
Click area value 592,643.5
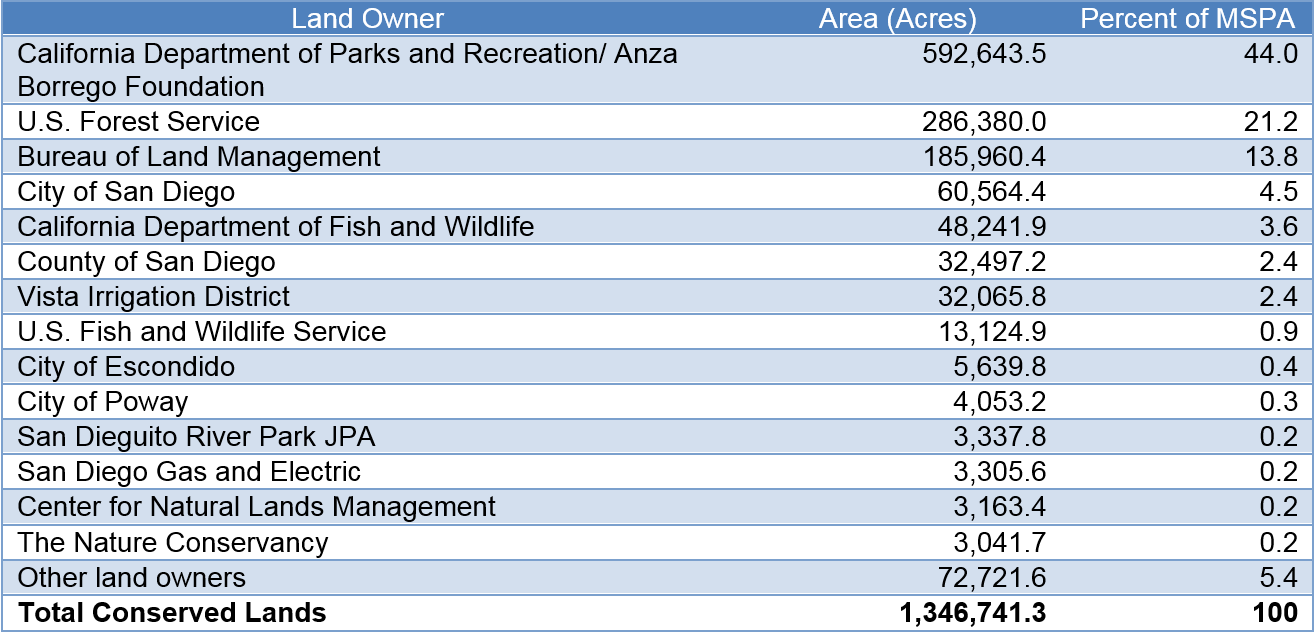[984, 54]
